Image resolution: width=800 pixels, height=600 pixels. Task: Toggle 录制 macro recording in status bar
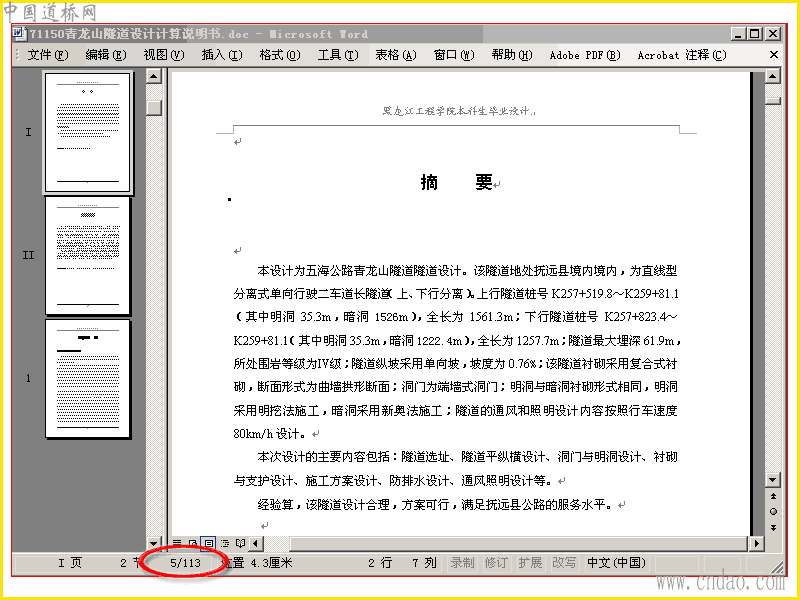coord(462,562)
